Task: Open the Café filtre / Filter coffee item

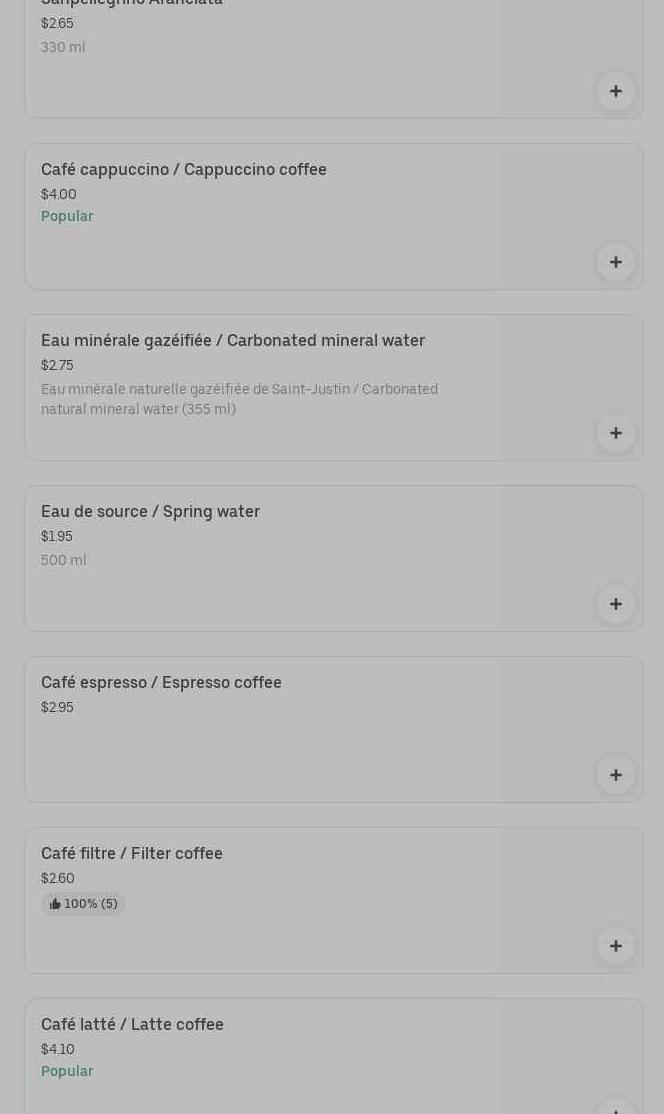Action: [132, 854]
